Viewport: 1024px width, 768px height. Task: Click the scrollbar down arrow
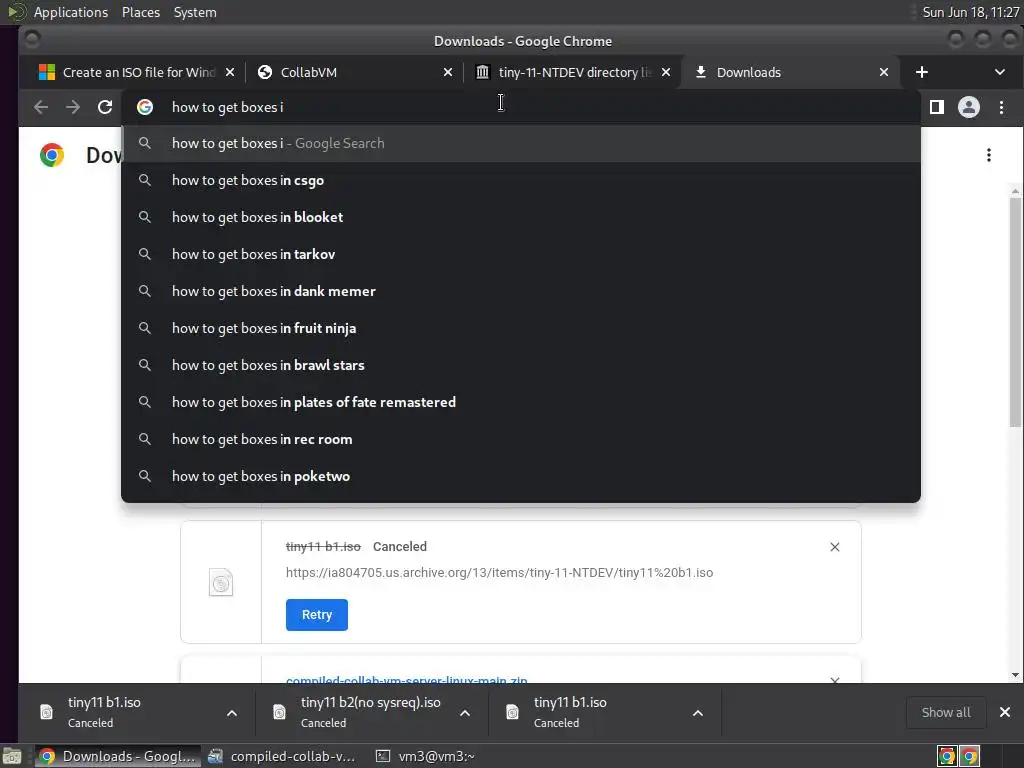[1015, 675]
